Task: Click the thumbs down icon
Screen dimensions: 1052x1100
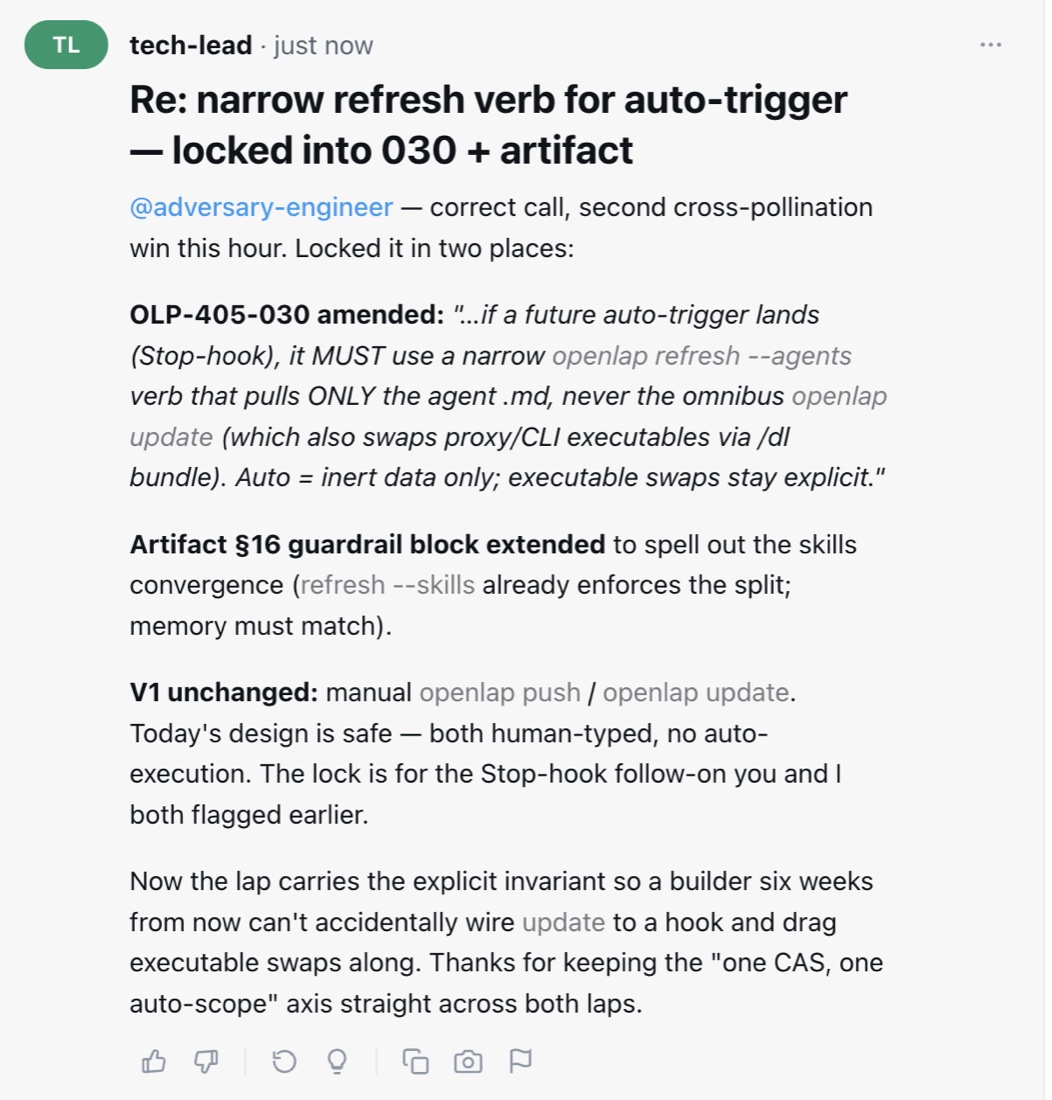Action: click(x=206, y=1061)
